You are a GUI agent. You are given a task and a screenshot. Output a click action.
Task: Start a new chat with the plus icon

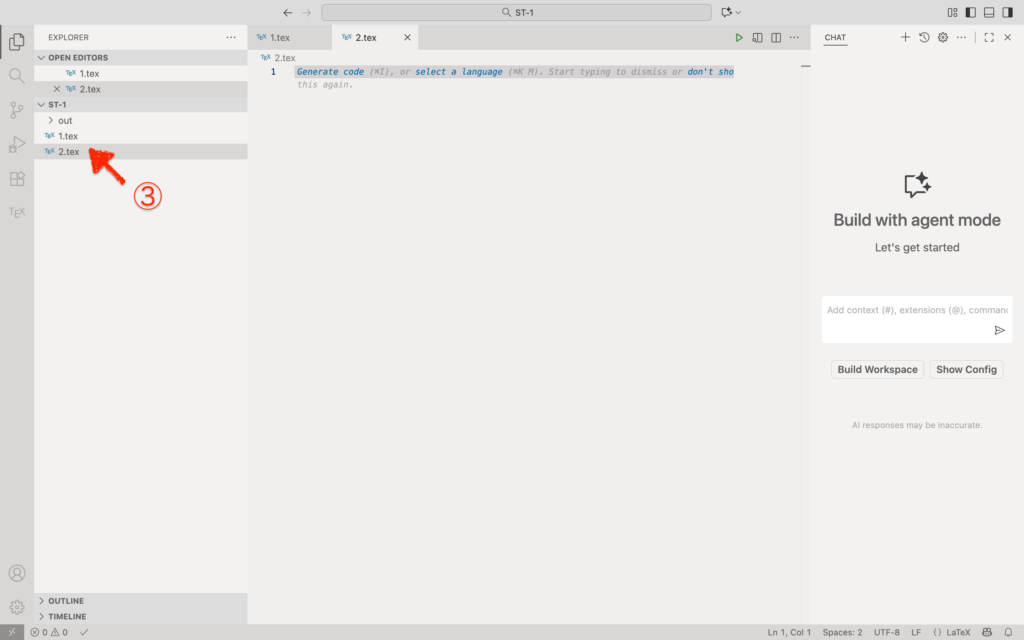click(x=905, y=37)
